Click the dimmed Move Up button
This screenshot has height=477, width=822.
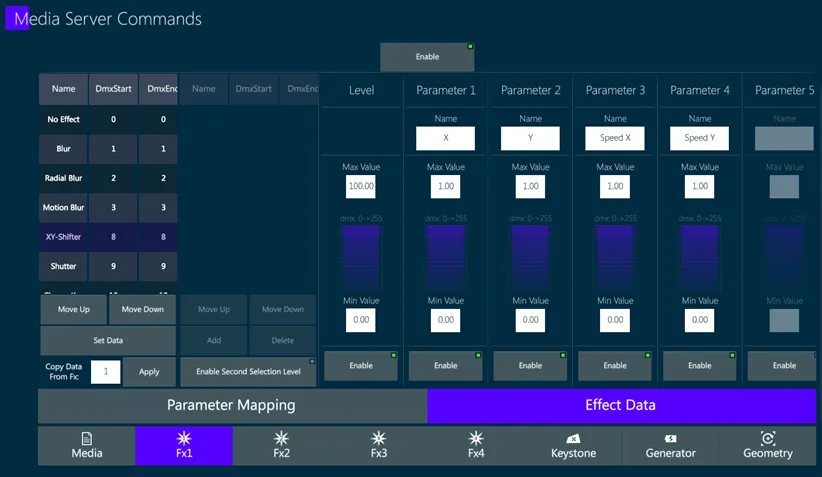coord(214,309)
